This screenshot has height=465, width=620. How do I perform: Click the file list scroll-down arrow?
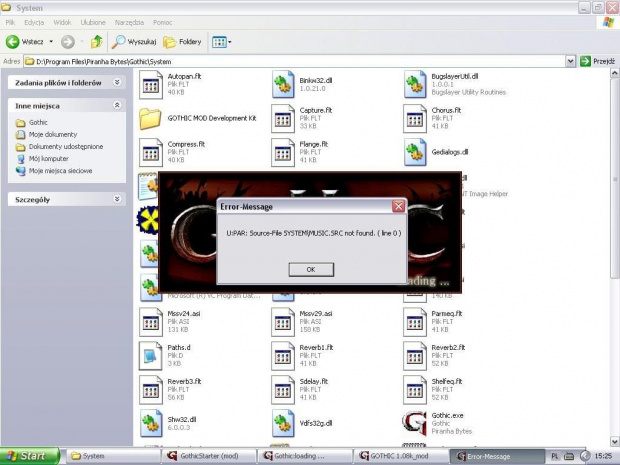(615, 441)
